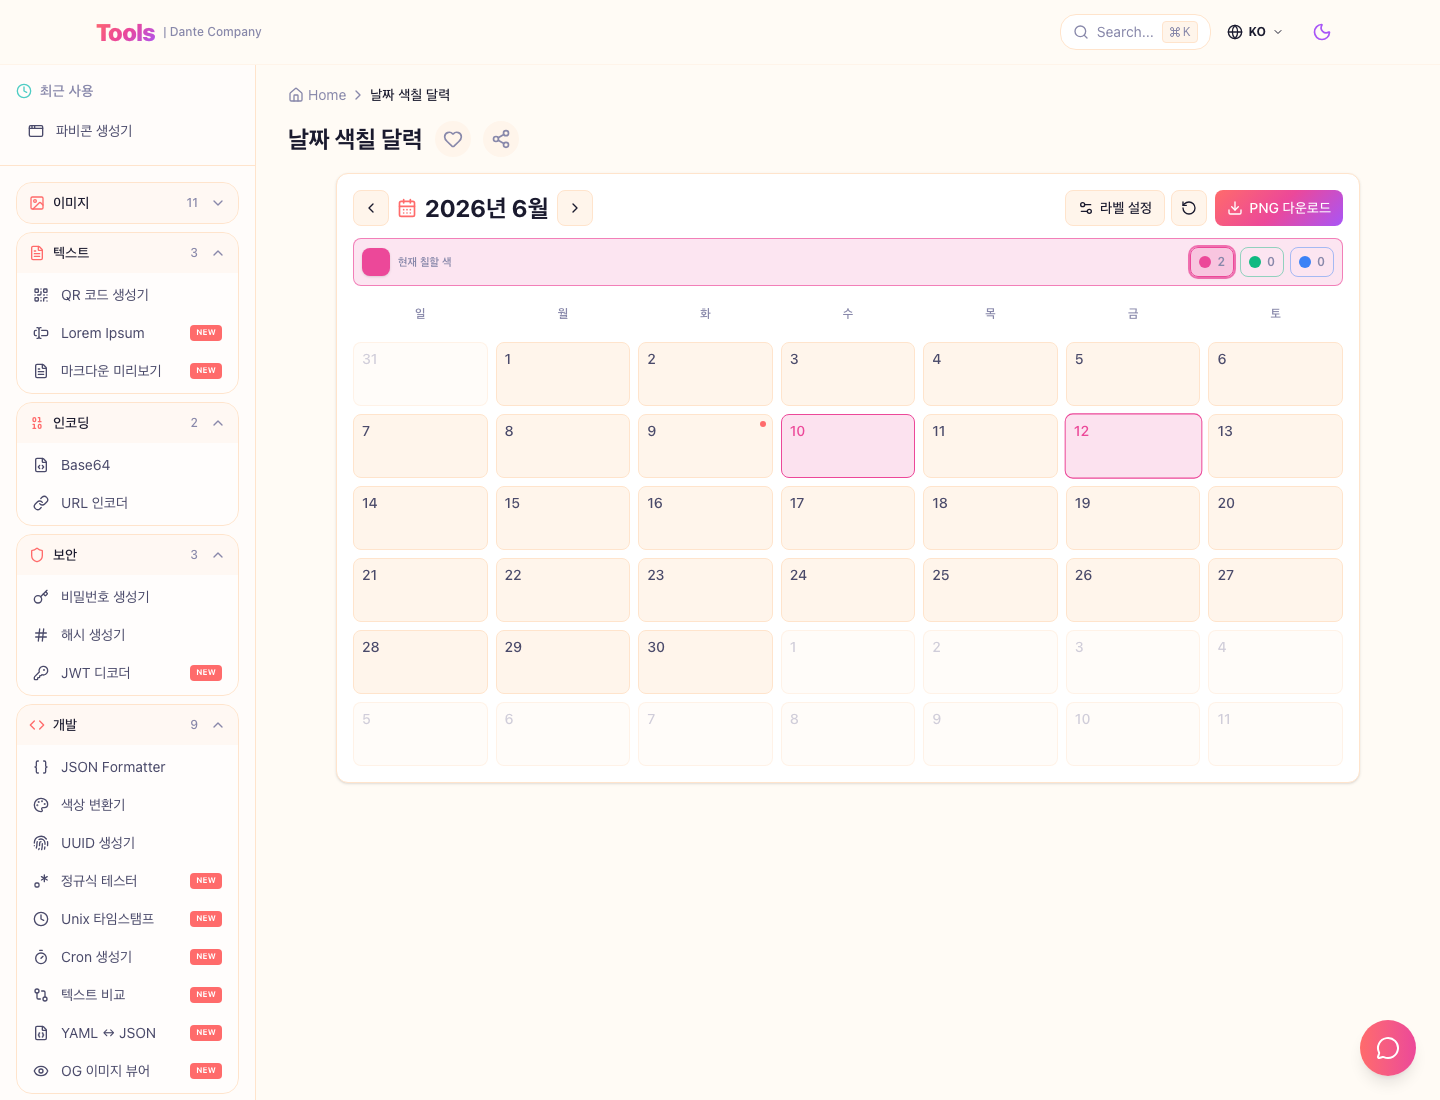
Task: Click the OG 이미지 뷰어 eye icon
Action: click(x=41, y=1071)
